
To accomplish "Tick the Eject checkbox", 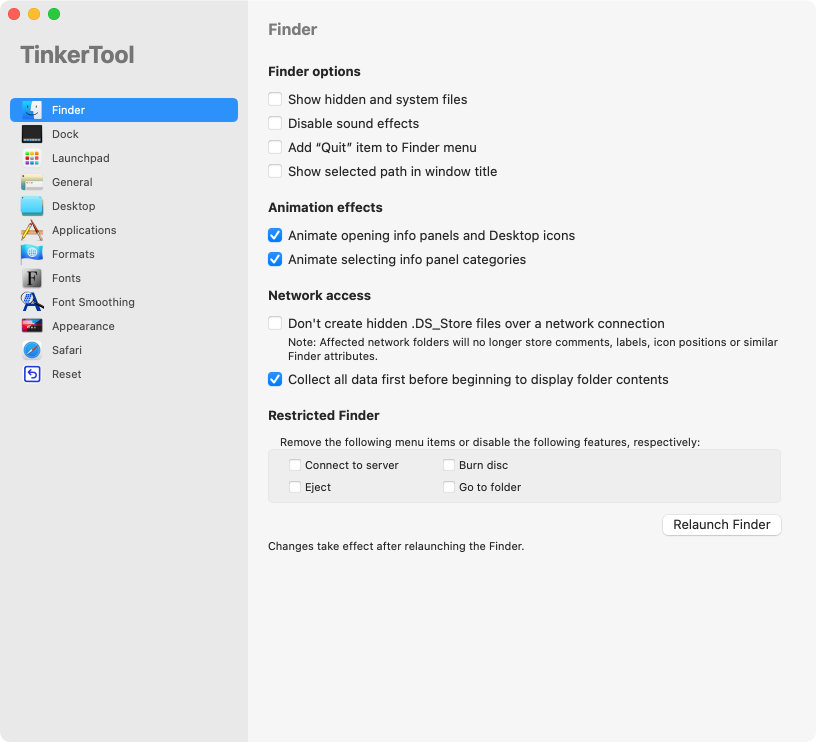I will 295,487.
